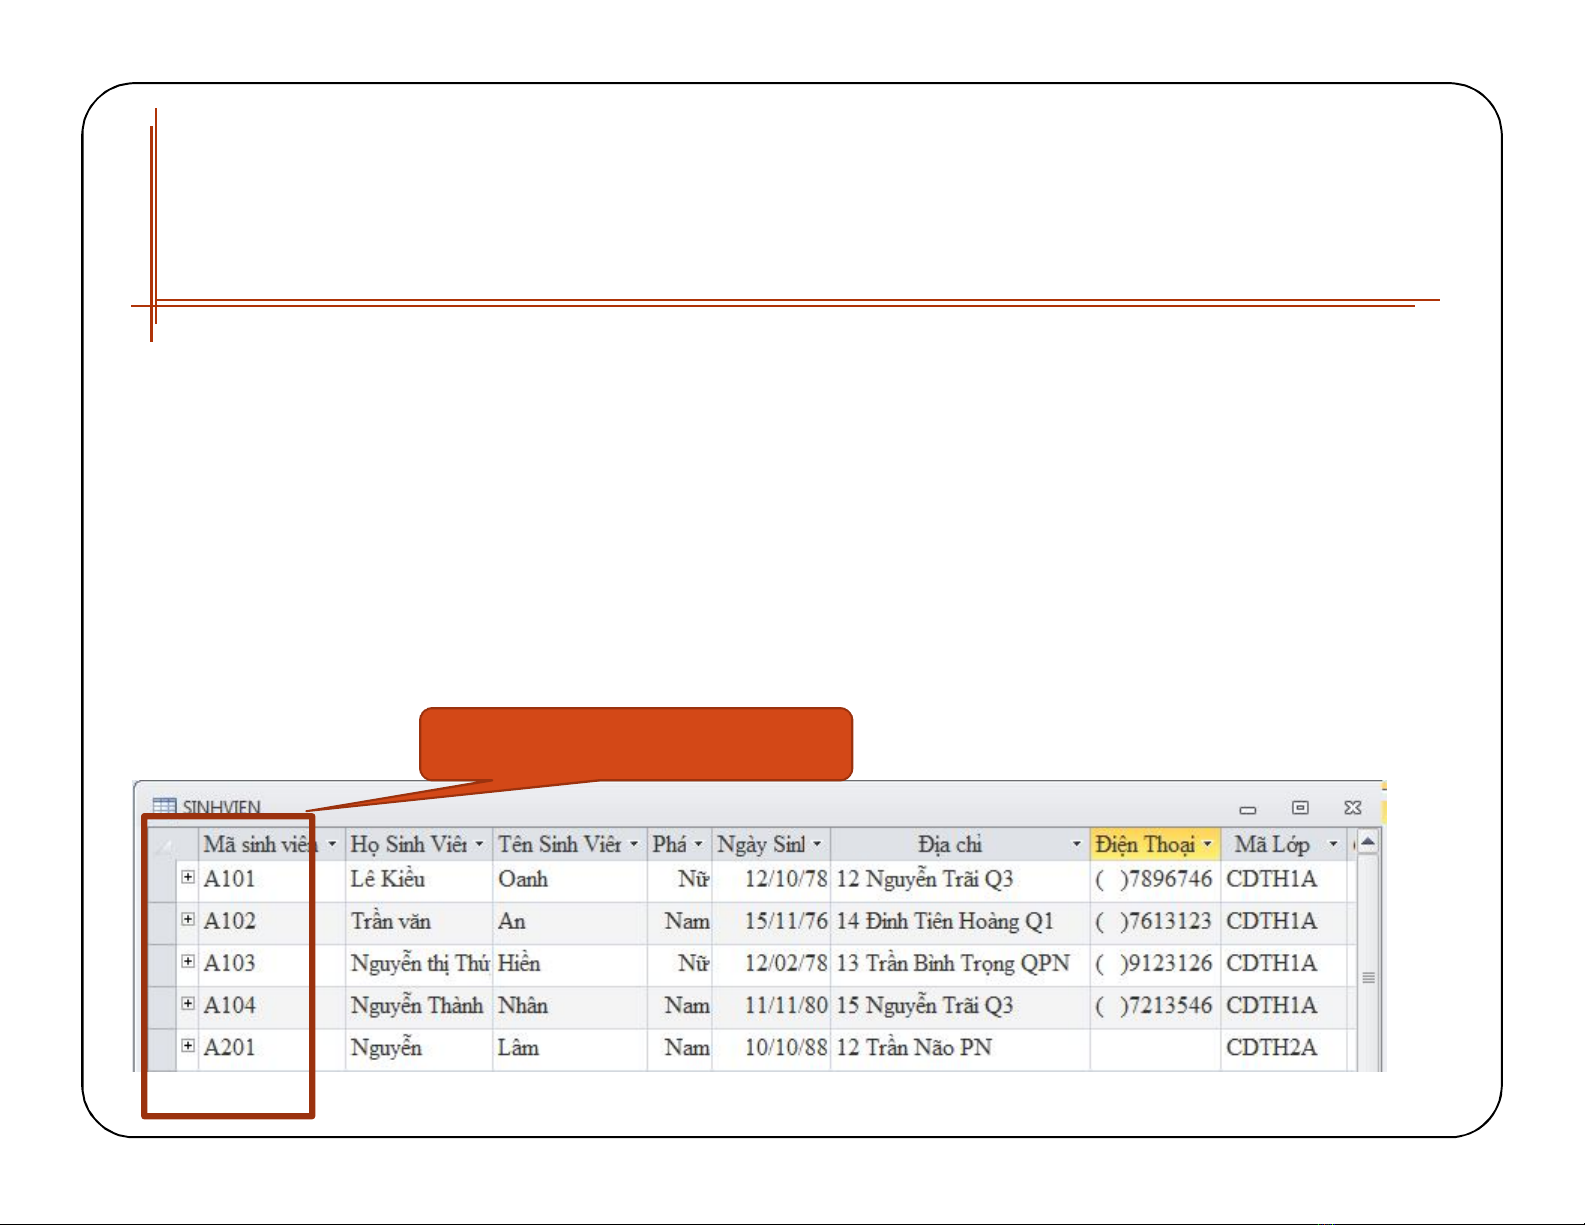Click the class code cell CDTH2A
The width and height of the screenshot is (1585, 1225).
(1271, 1047)
